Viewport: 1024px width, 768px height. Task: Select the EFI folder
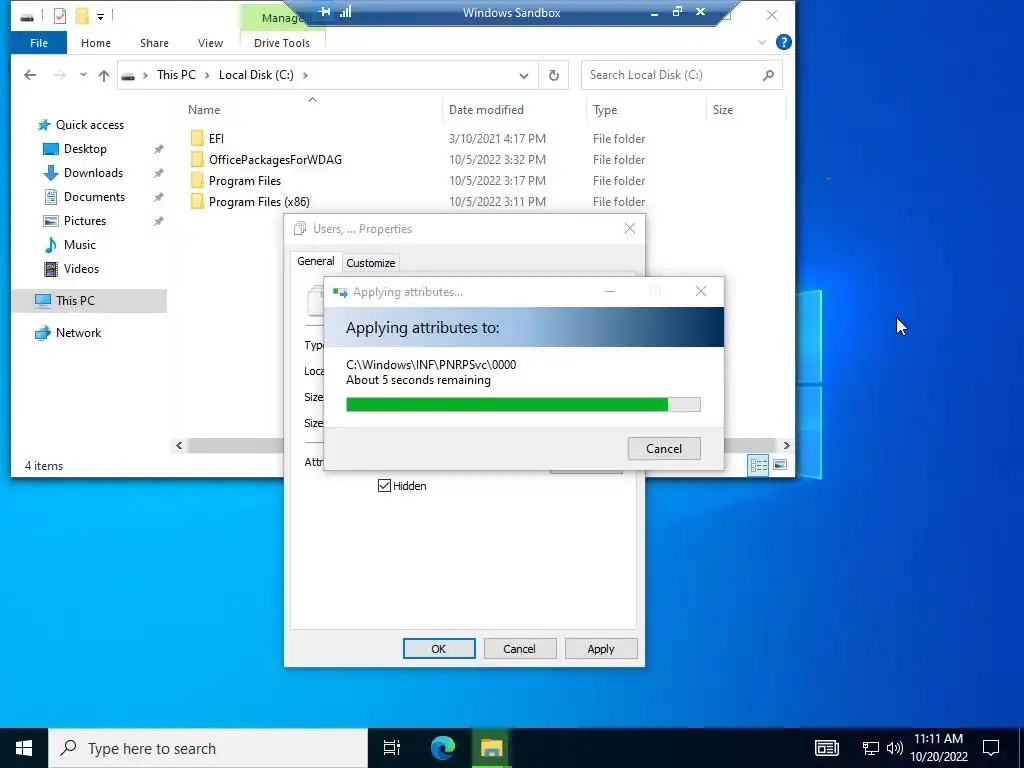point(216,138)
